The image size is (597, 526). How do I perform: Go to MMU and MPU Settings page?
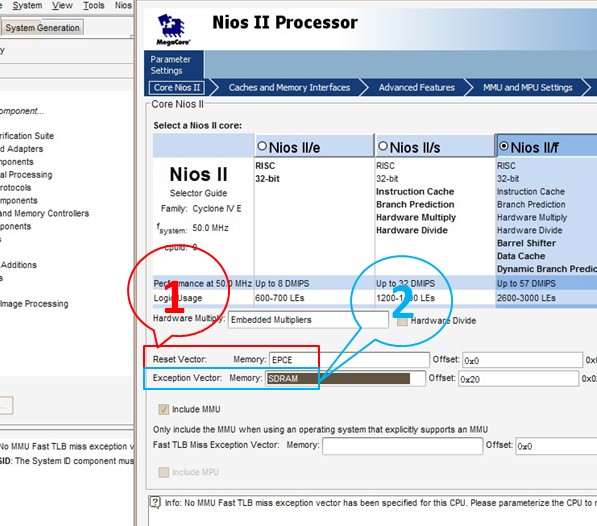pos(528,88)
